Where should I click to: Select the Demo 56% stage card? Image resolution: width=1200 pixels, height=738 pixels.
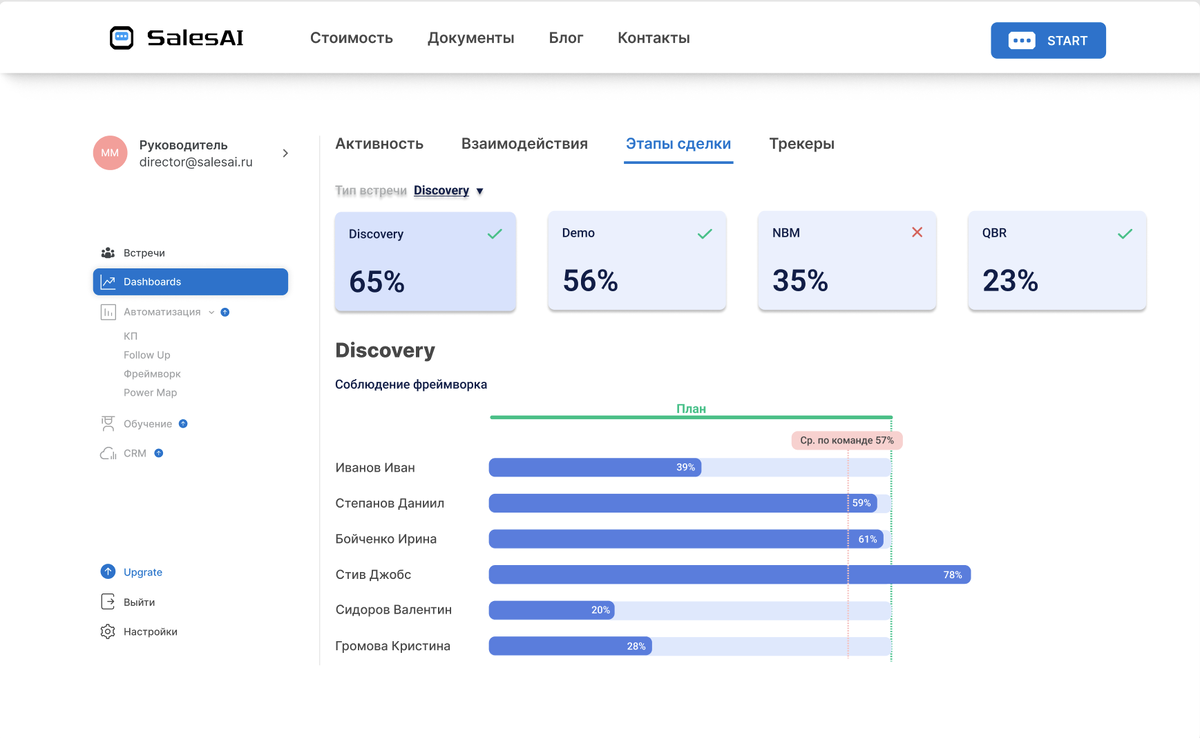click(x=637, y=260)
